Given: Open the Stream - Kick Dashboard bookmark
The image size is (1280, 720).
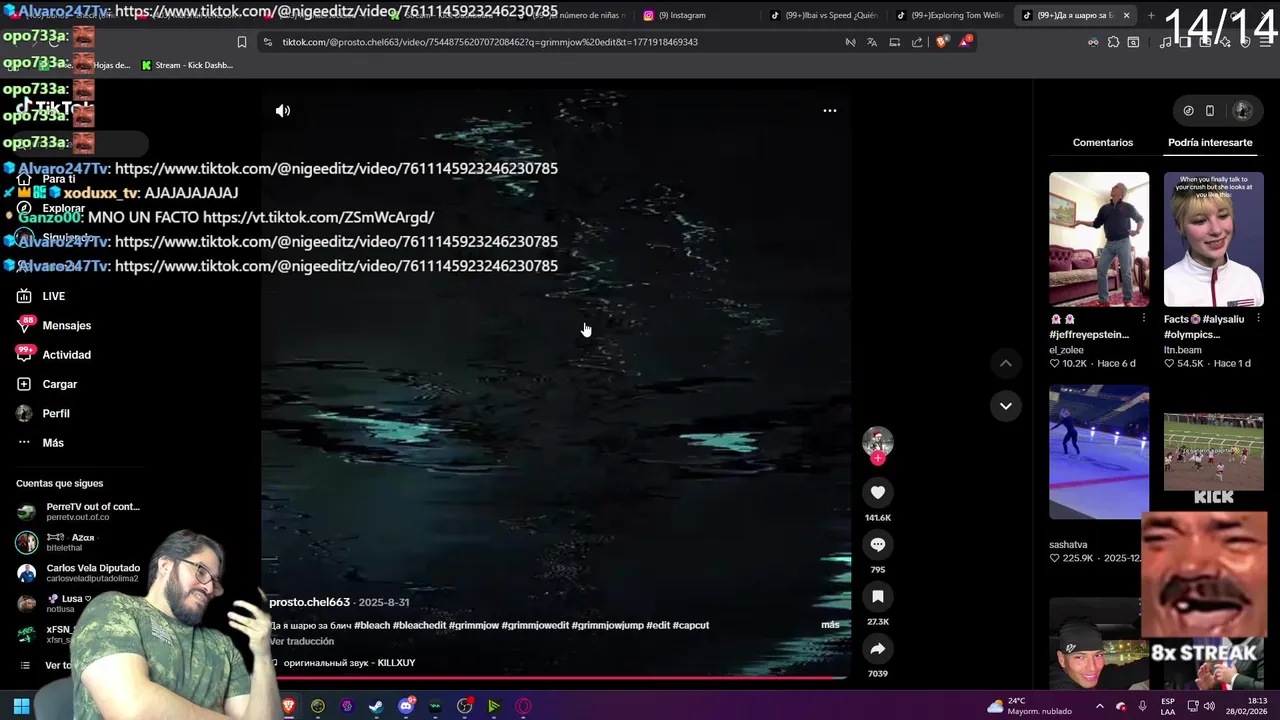Looking at the screenshot, I should click(x=187, y=65).
